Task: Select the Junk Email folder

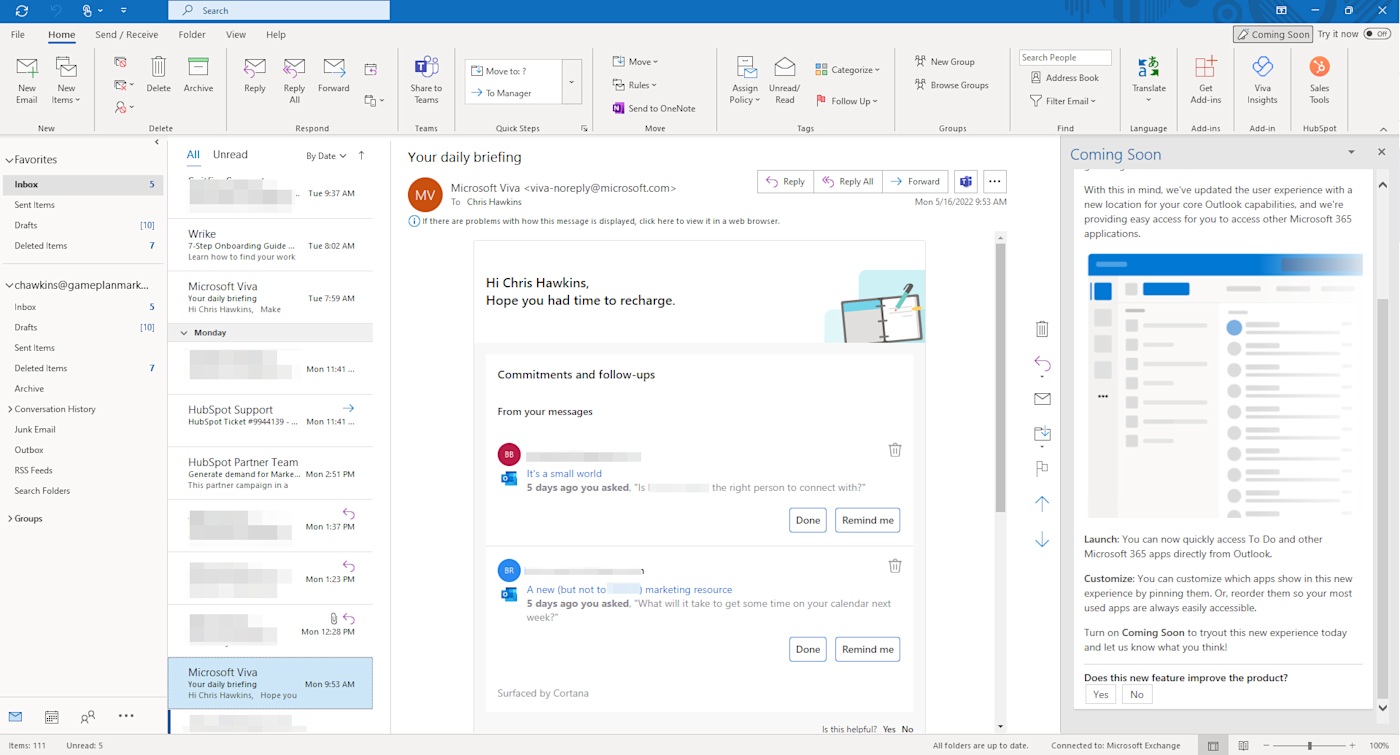Action: pos(35,430)
